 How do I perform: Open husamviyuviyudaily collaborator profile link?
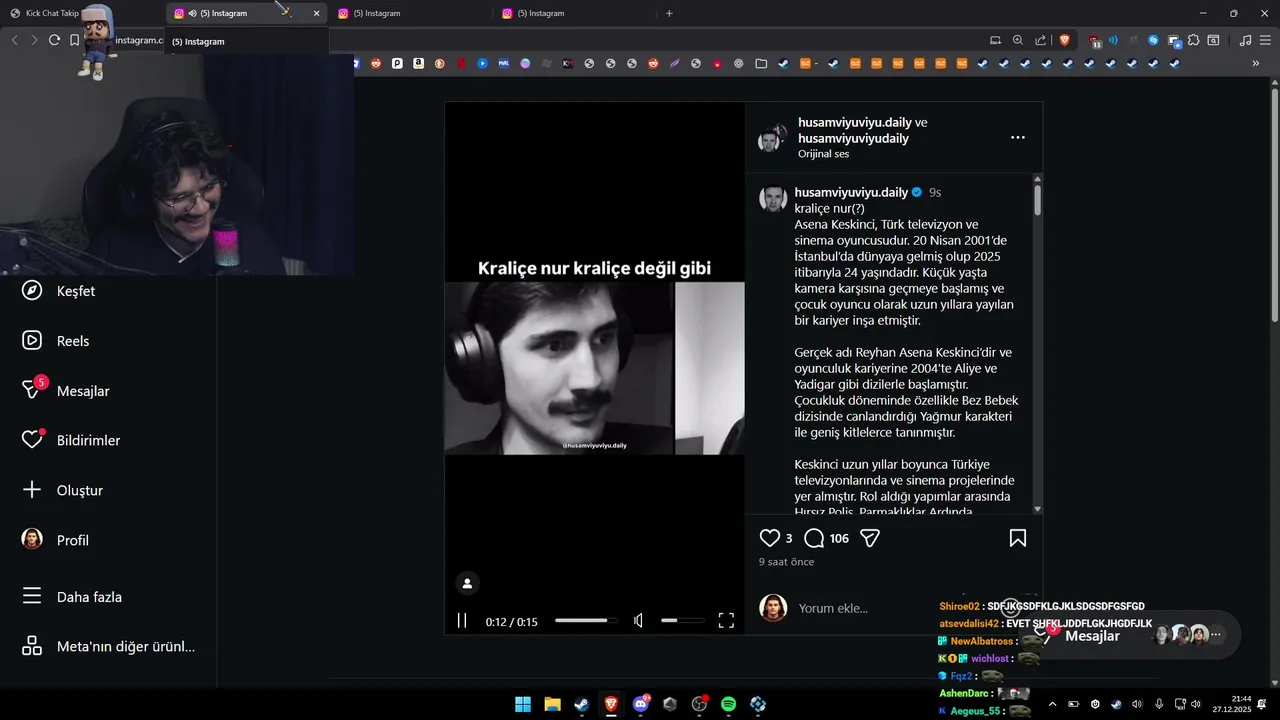(x=853, y=138)
